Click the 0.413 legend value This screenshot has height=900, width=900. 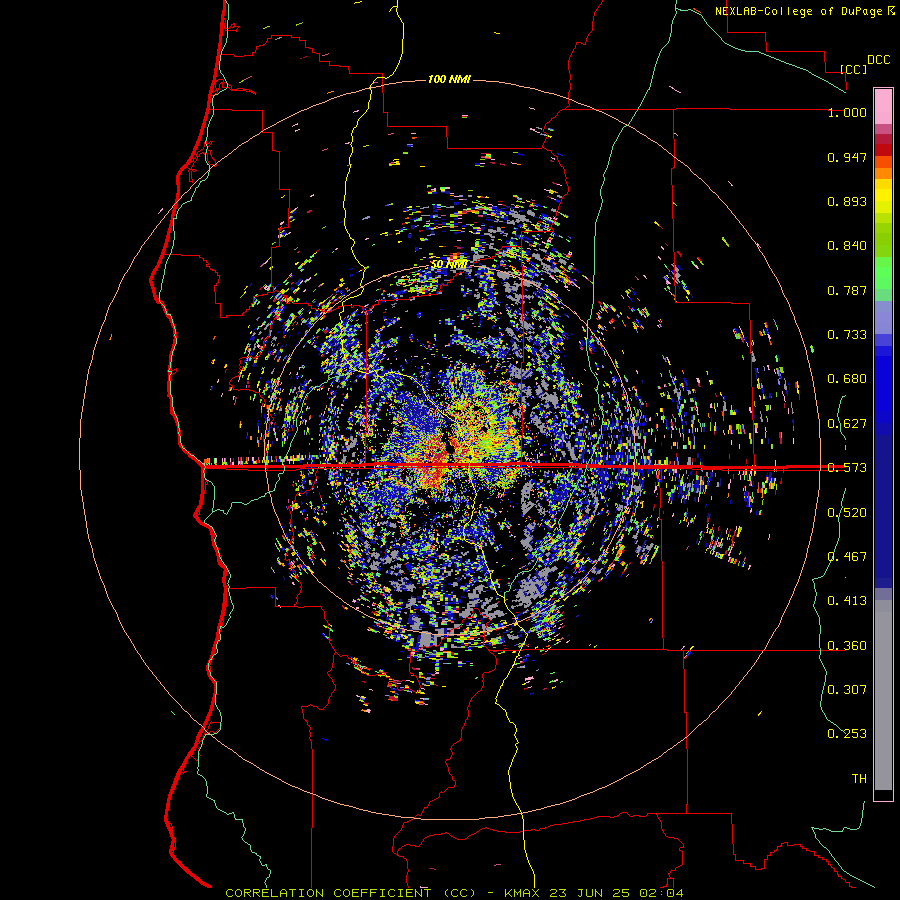[x=847, y=601]
